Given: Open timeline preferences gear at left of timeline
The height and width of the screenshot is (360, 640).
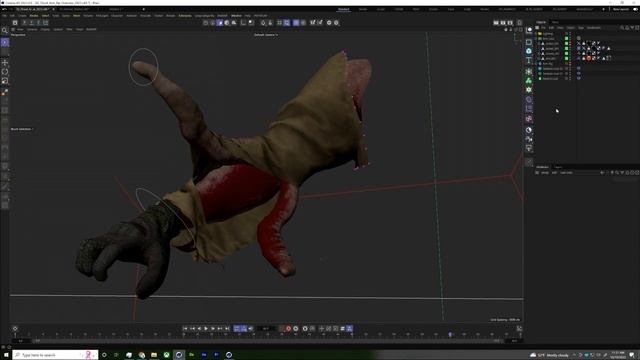Looking at the screenshot, I should (x=15, y=329).
